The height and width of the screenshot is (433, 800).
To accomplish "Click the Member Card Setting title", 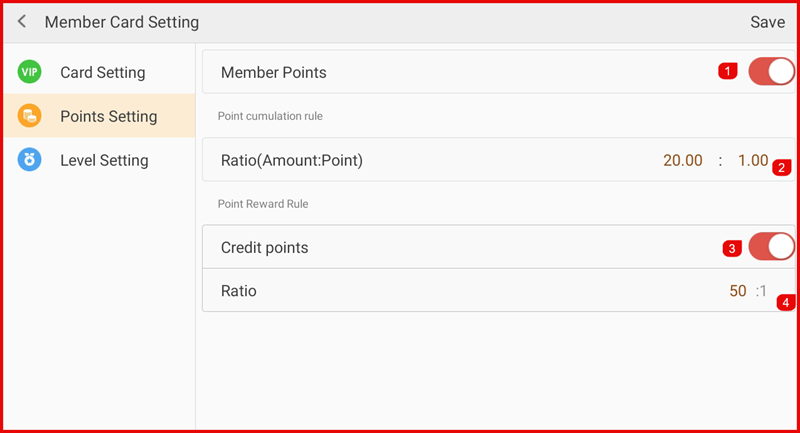I will 122,22.
